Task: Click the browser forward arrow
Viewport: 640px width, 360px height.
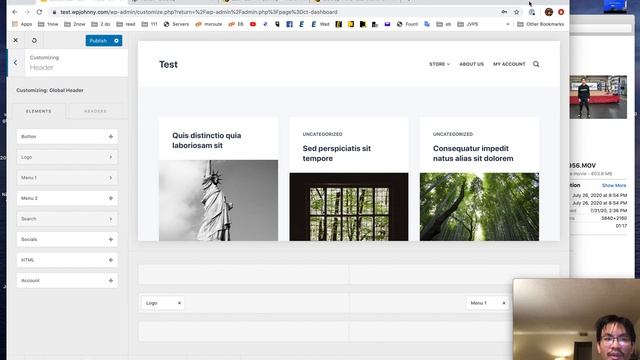Action: (27, 12)
